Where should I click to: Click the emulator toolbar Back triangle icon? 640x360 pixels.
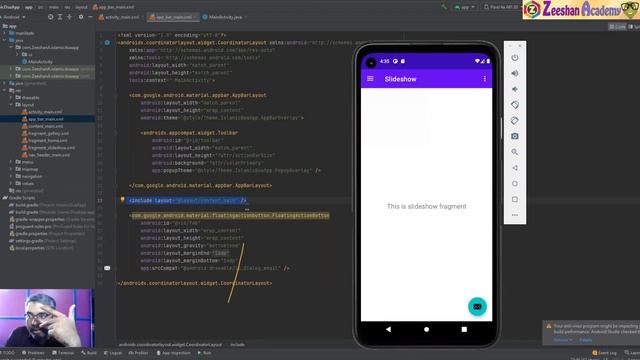pos(515,168)
